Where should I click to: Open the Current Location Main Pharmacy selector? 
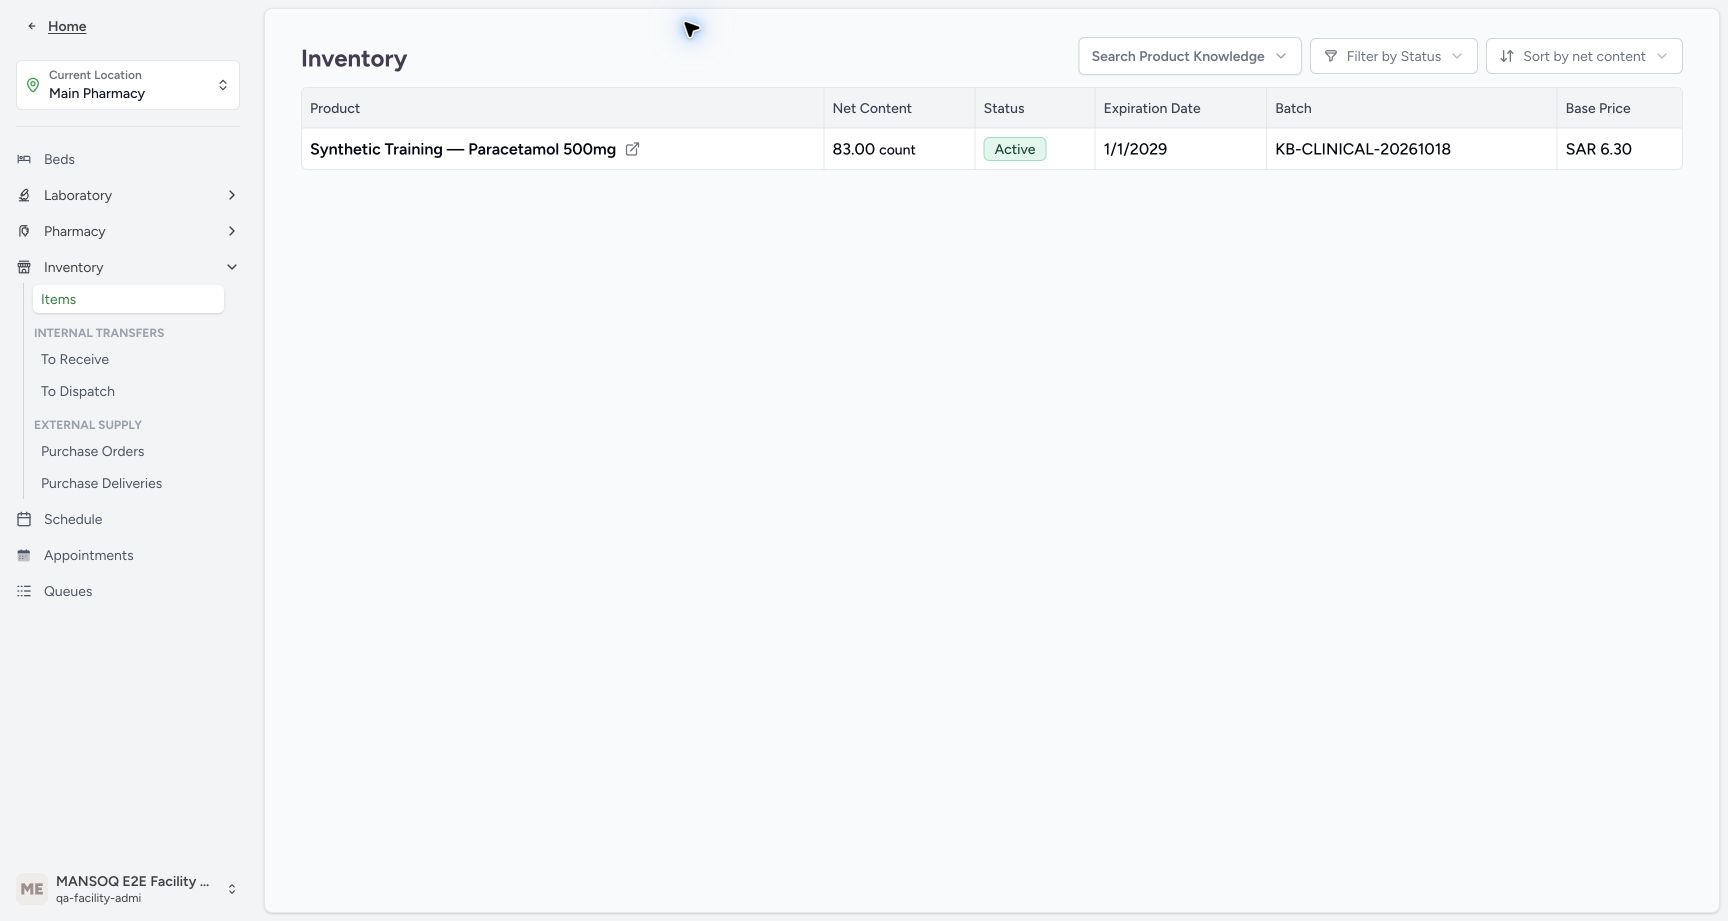[x=128, y=85]
